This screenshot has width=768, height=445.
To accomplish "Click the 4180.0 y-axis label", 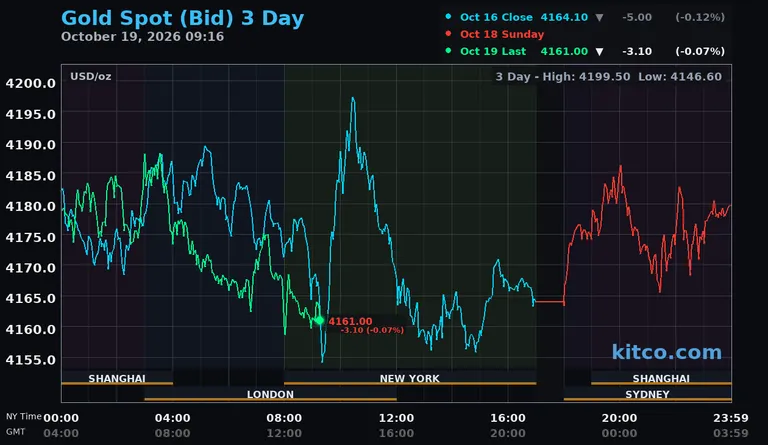I will coord(30,207).
